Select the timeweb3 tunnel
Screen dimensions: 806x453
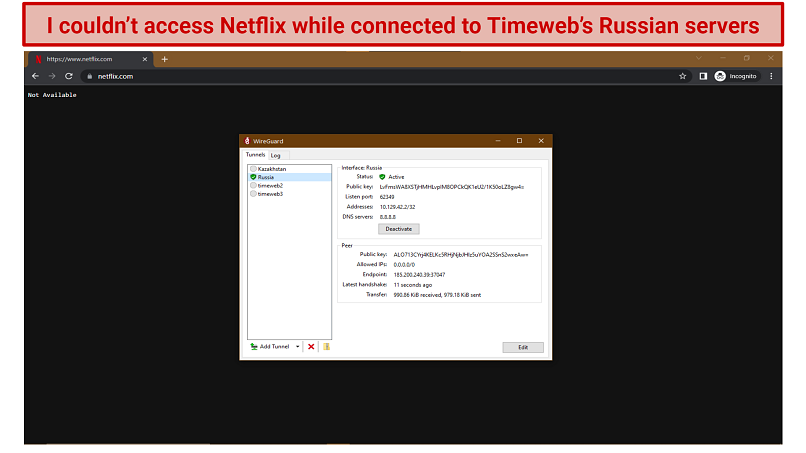pos(289,194)
